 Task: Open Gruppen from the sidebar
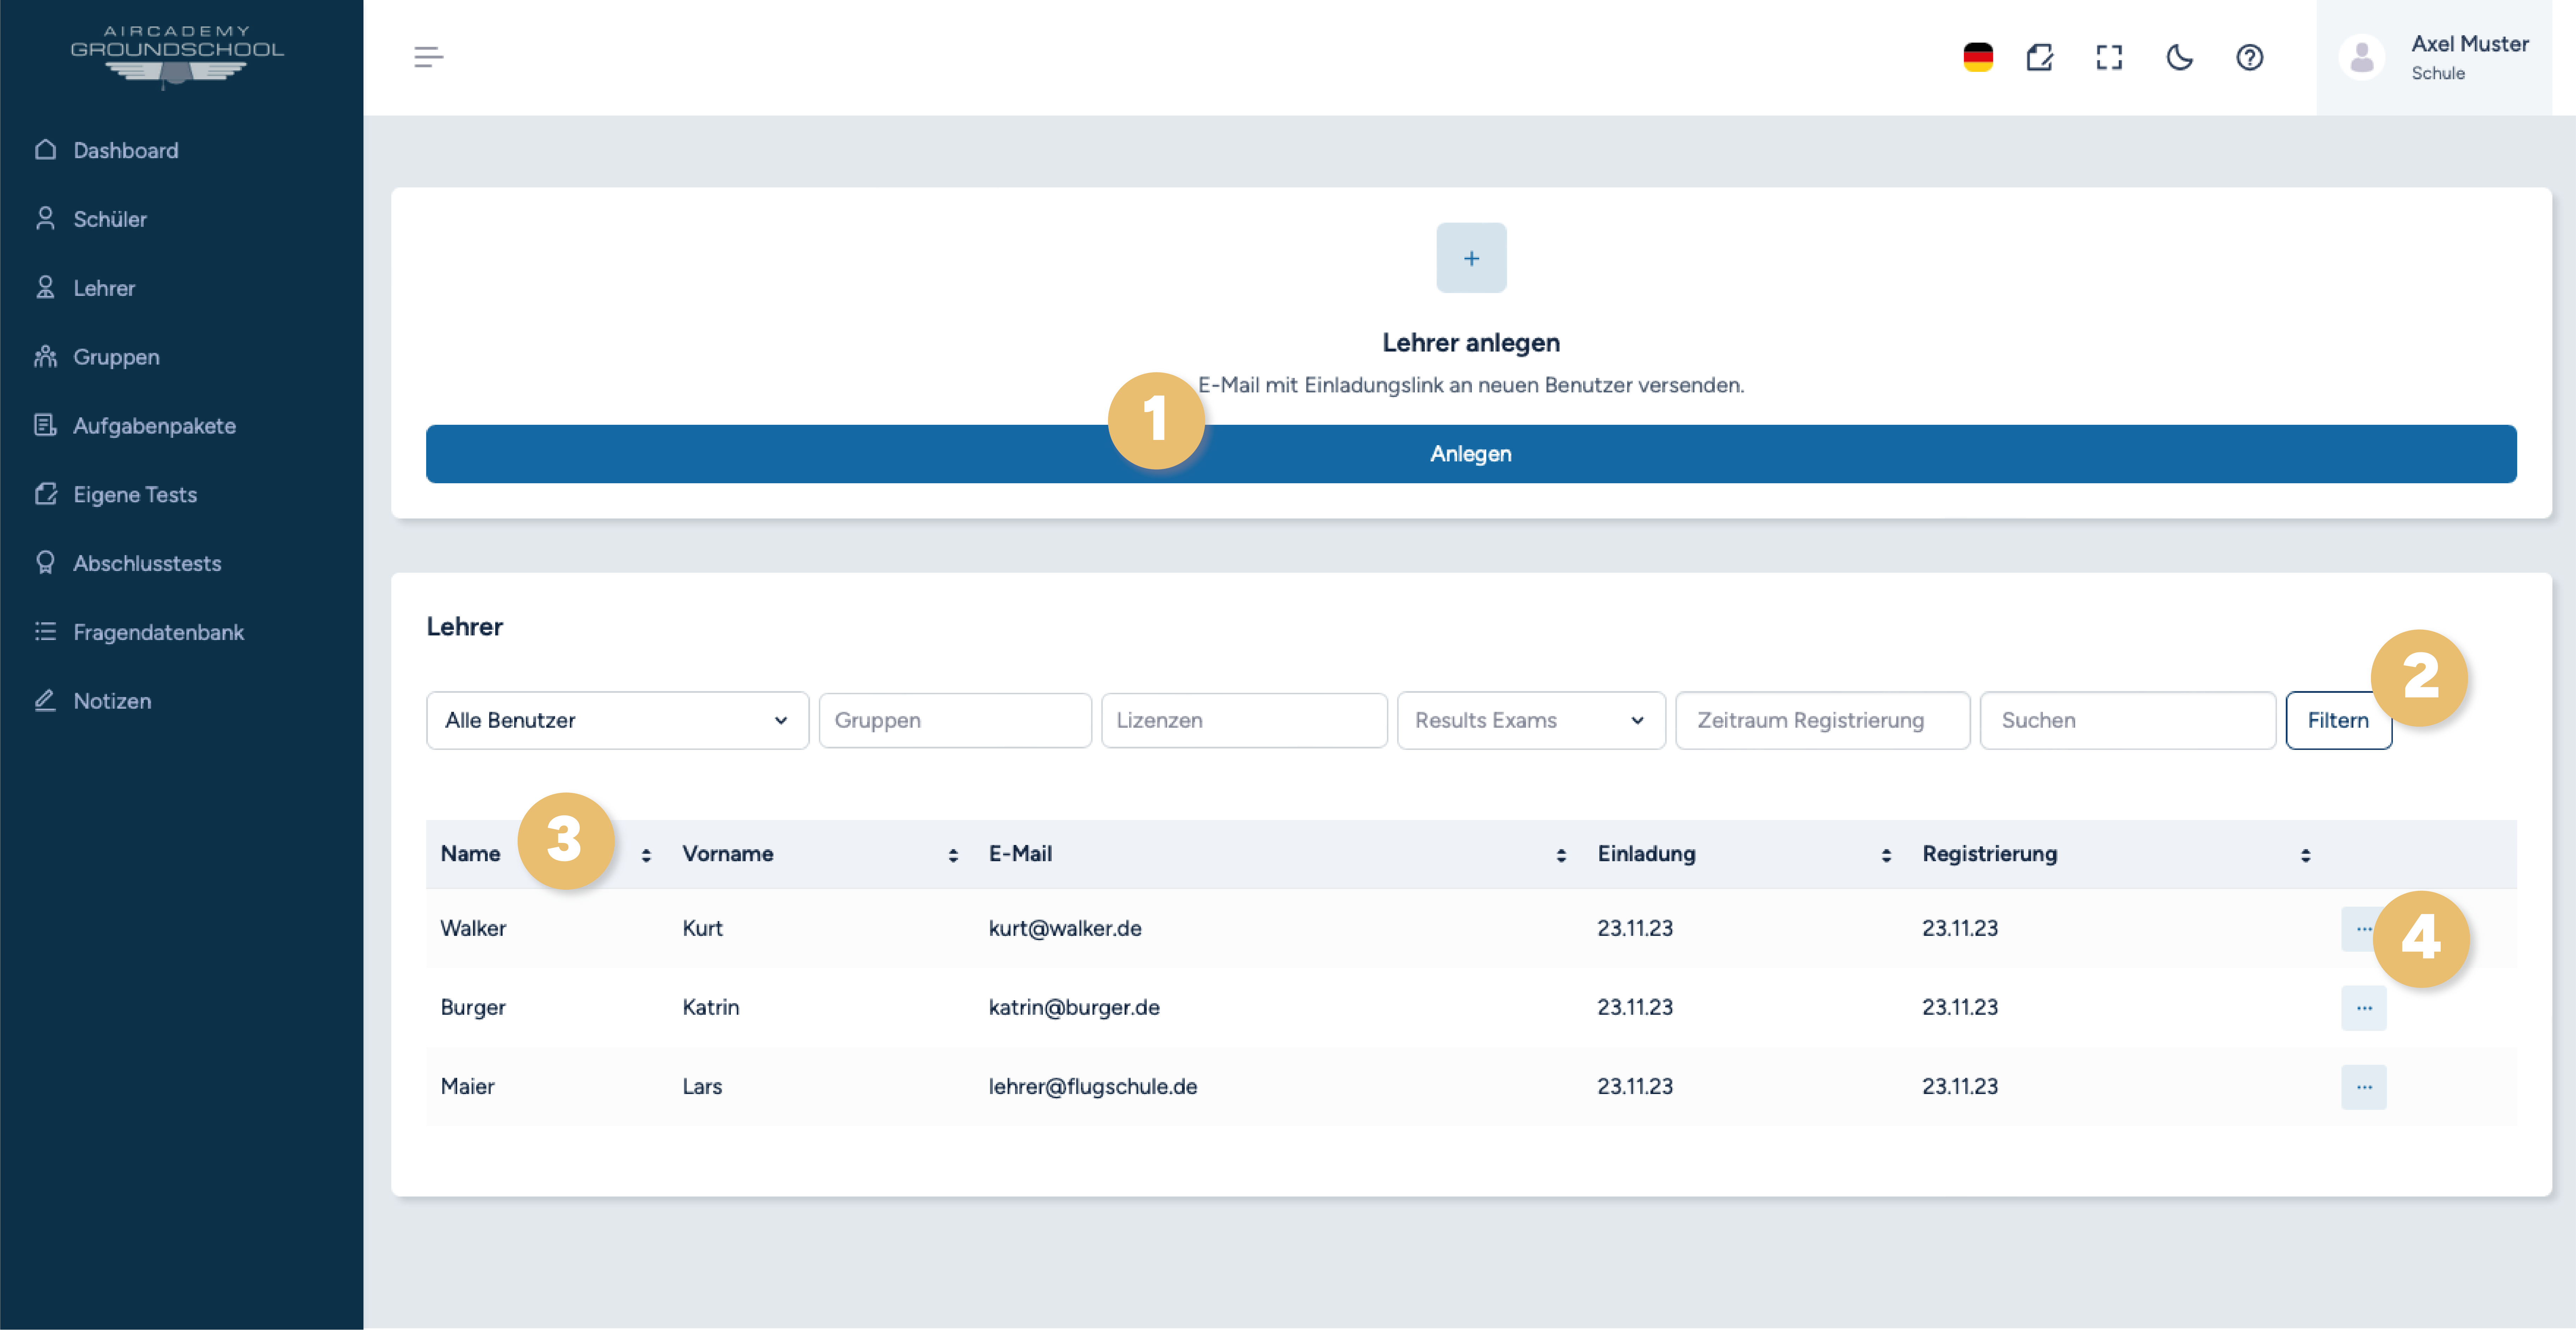tap(115, 357)
